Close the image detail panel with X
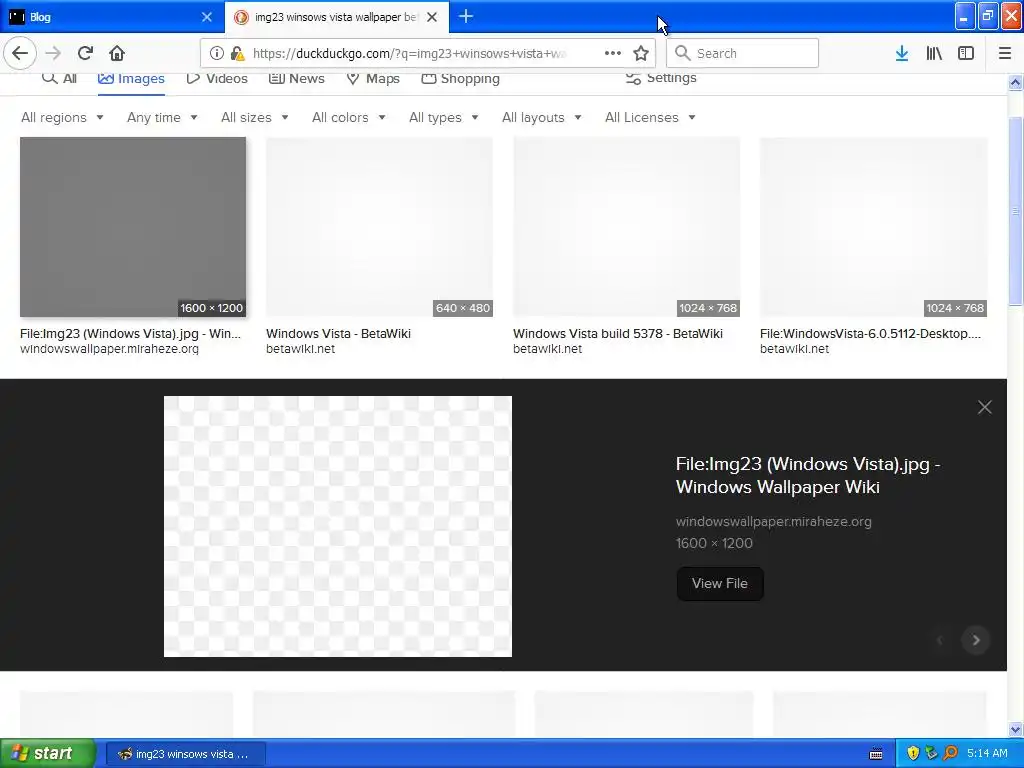Screen dimensions: 1024x768 (x=984, y=408)
